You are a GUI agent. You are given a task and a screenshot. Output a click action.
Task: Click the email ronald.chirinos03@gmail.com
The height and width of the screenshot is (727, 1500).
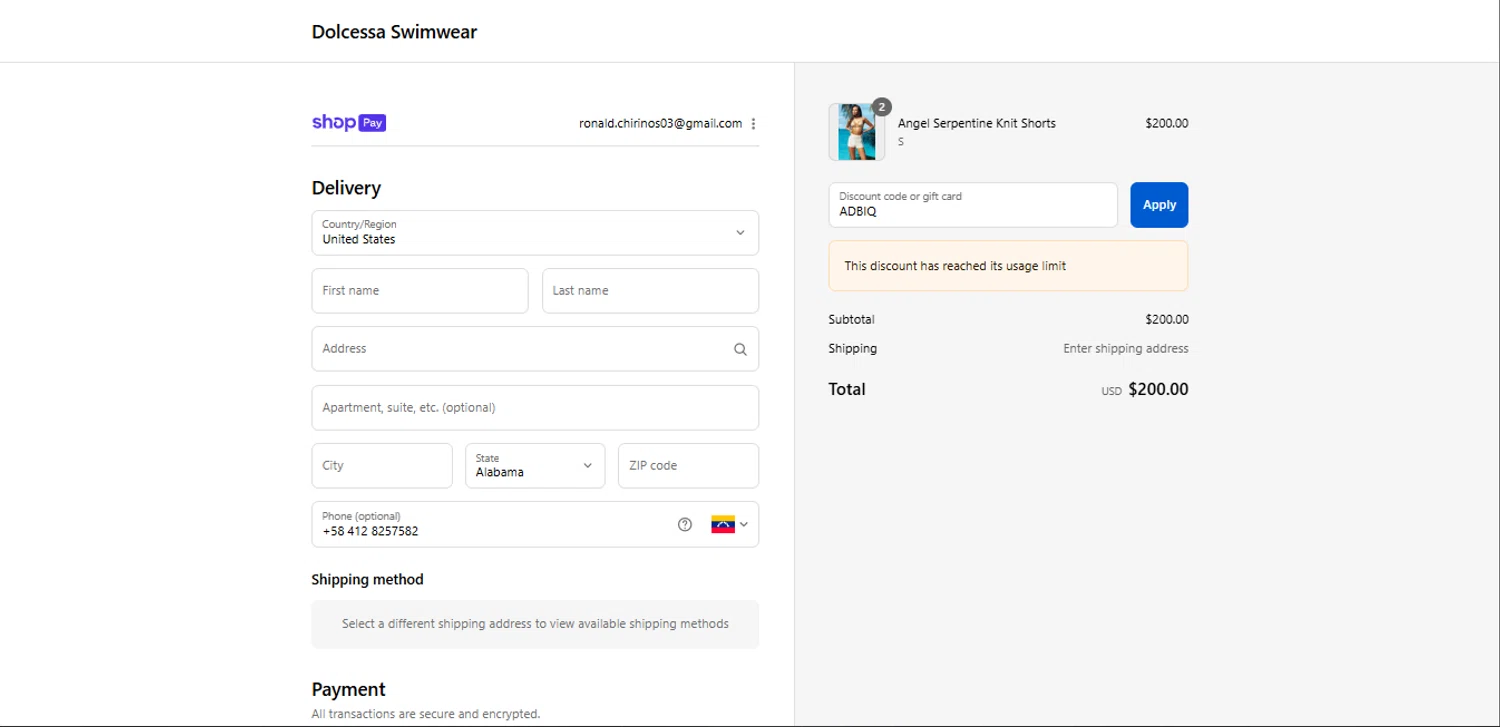point(660,124)
